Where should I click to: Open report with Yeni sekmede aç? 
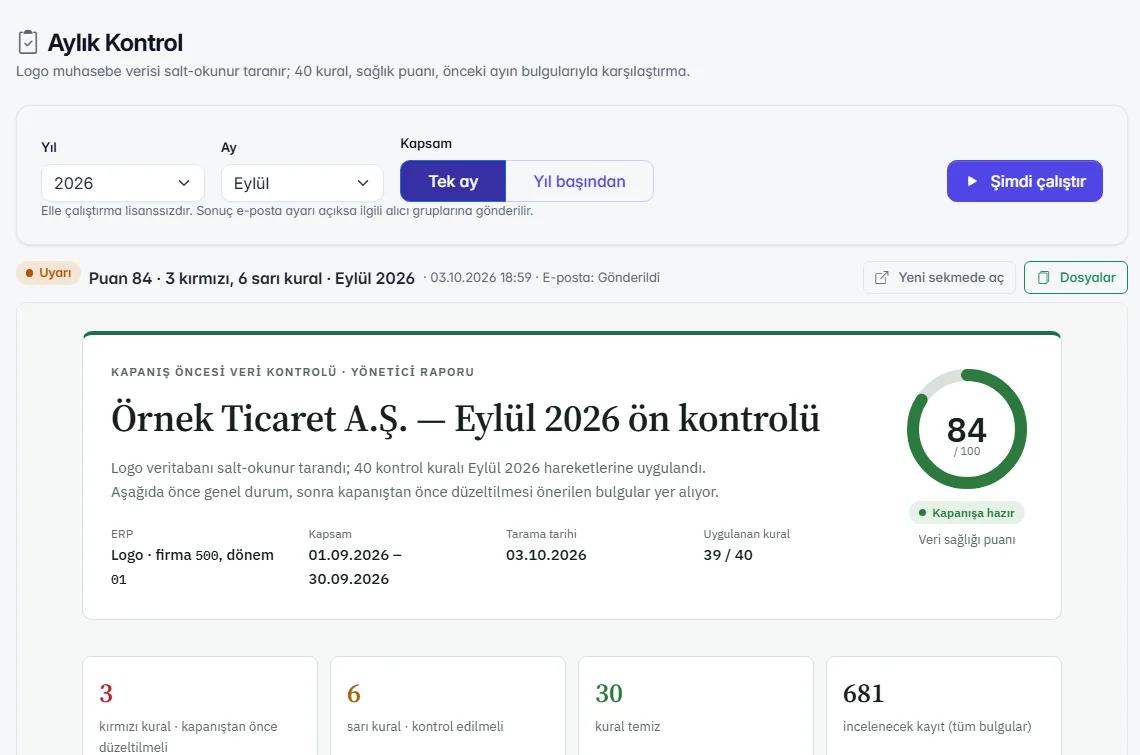click(x=939, y=278)
